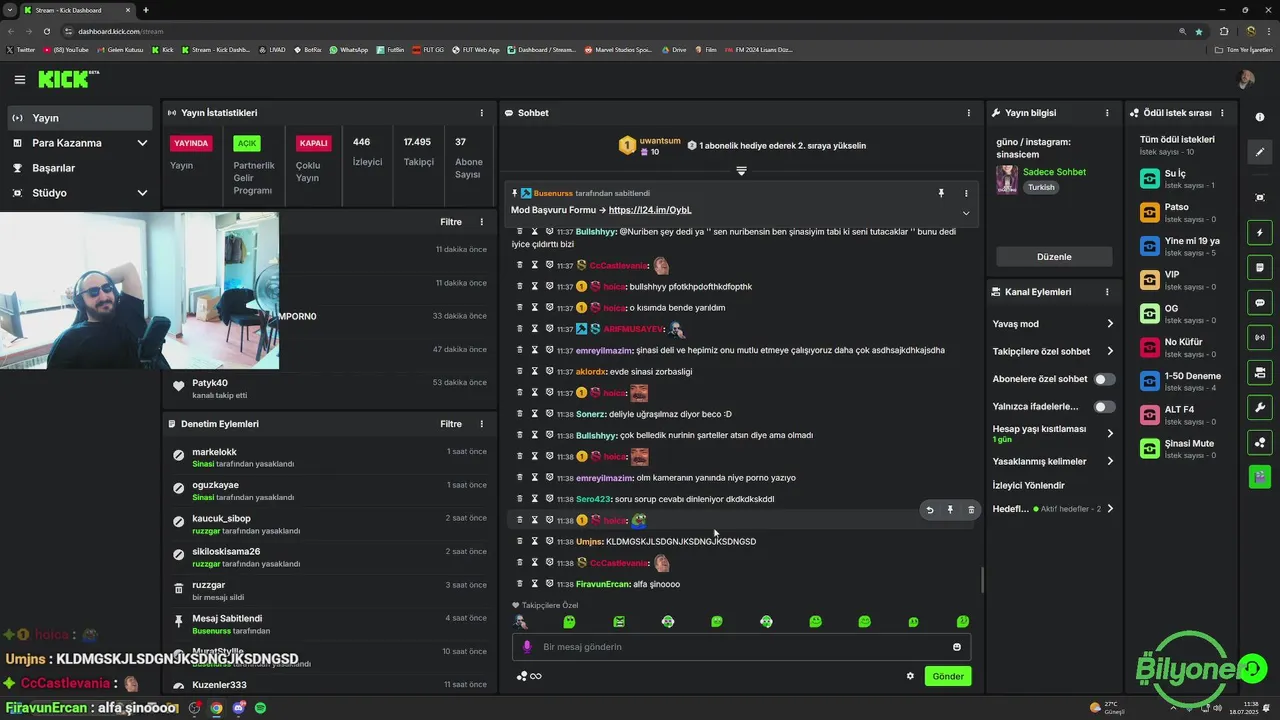Toggle Yalnızca ifadelerle switch

[x=1104, y=407]
